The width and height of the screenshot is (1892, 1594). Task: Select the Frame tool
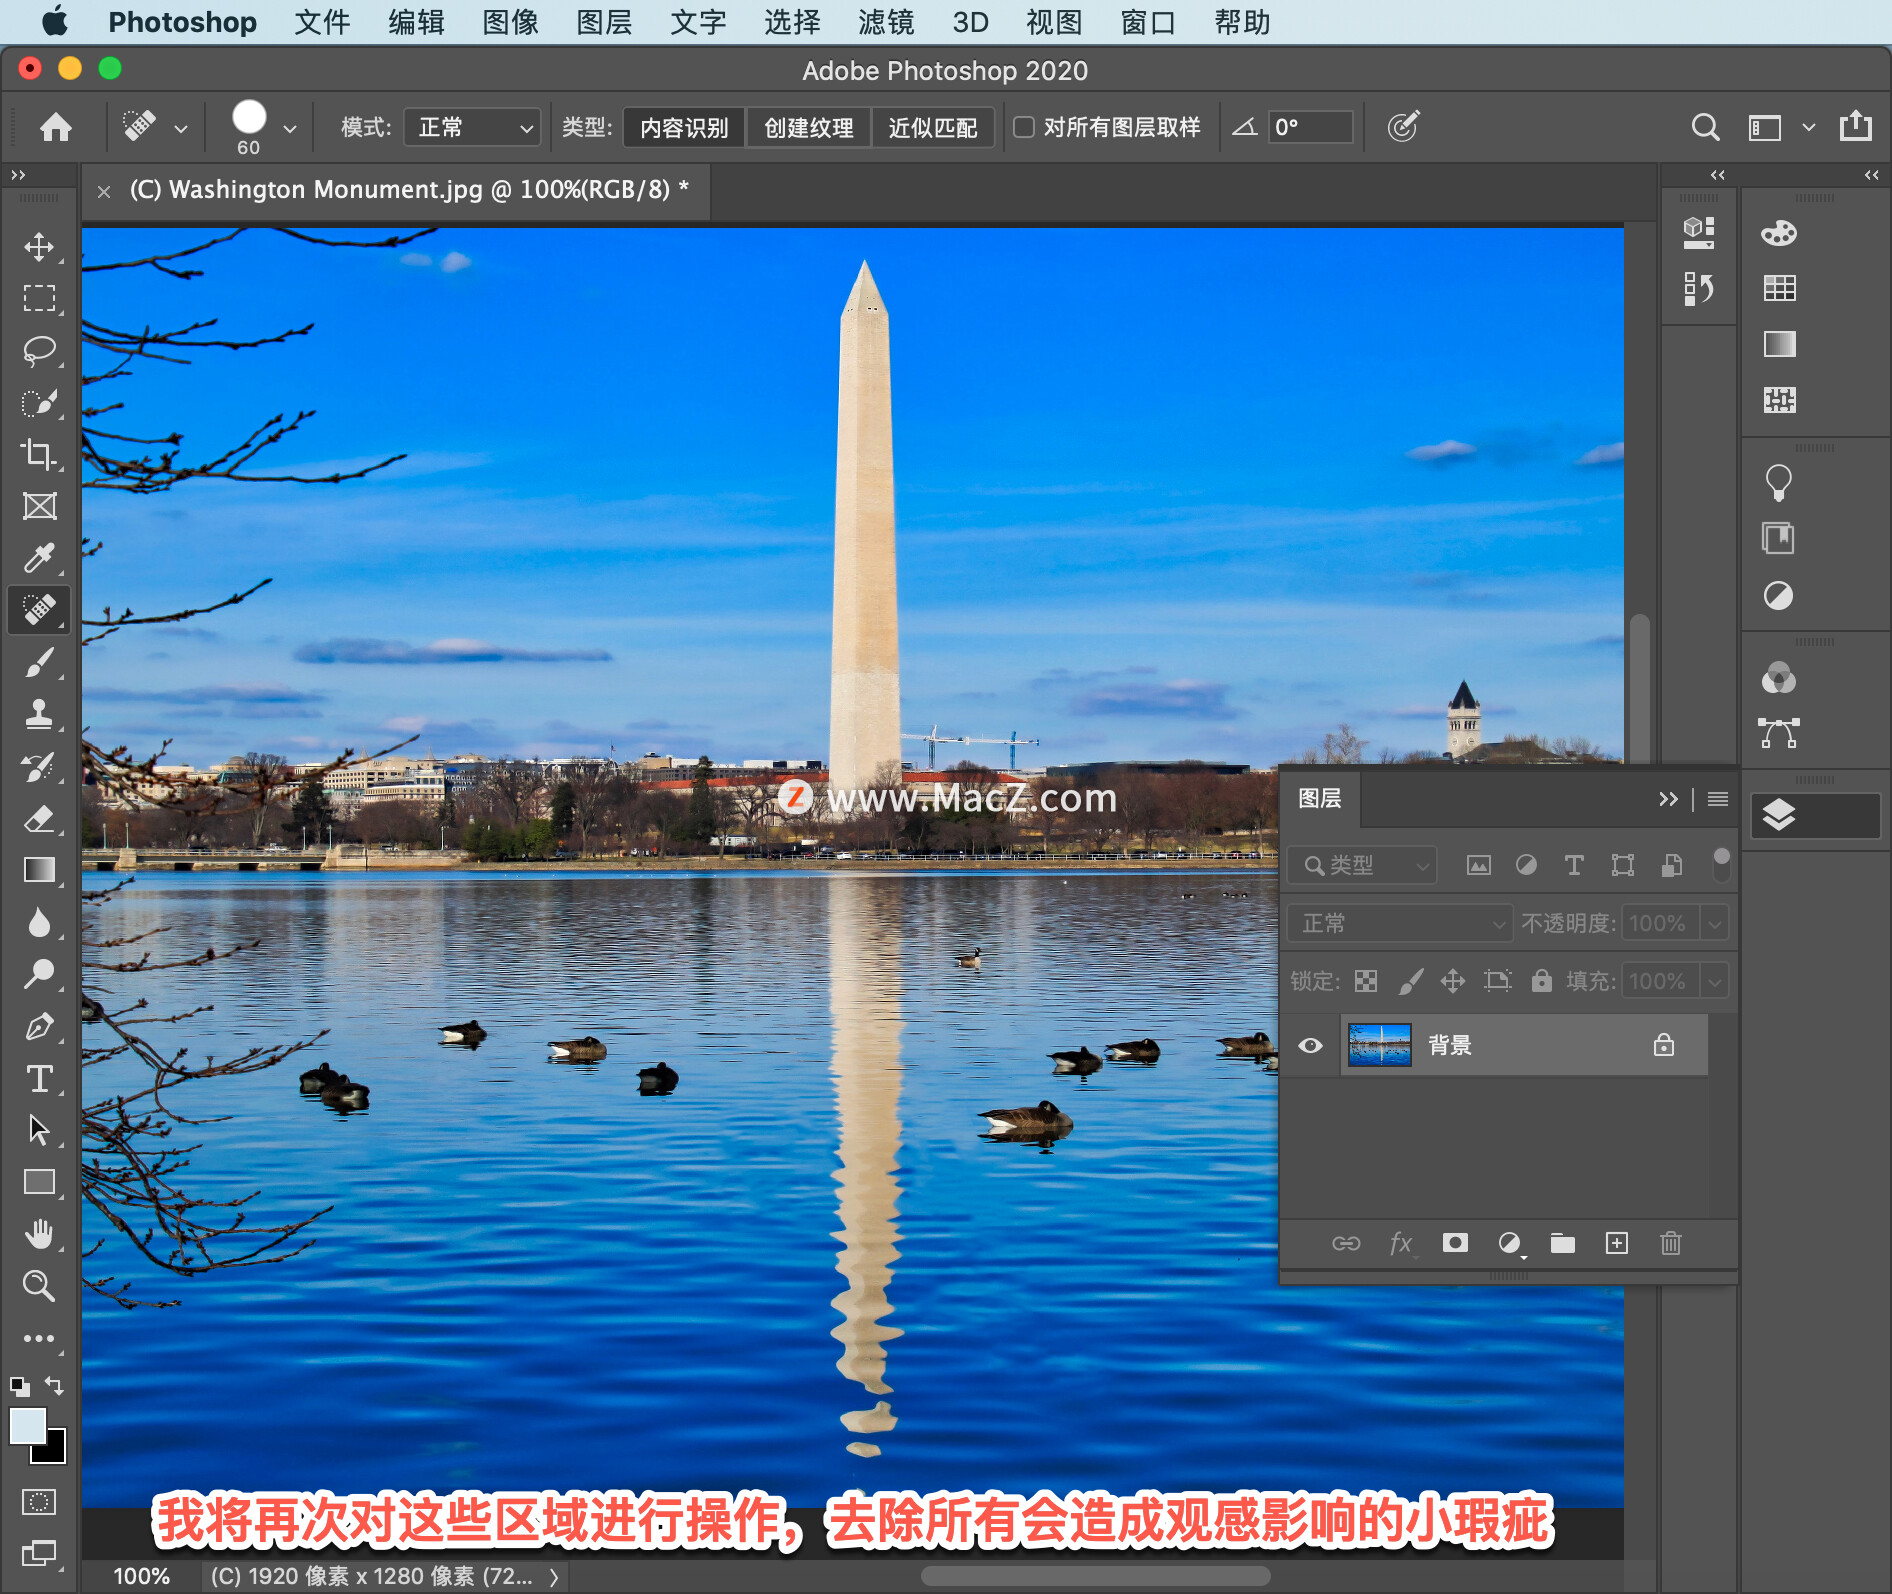pyautogui.click(x=39, y=506)
